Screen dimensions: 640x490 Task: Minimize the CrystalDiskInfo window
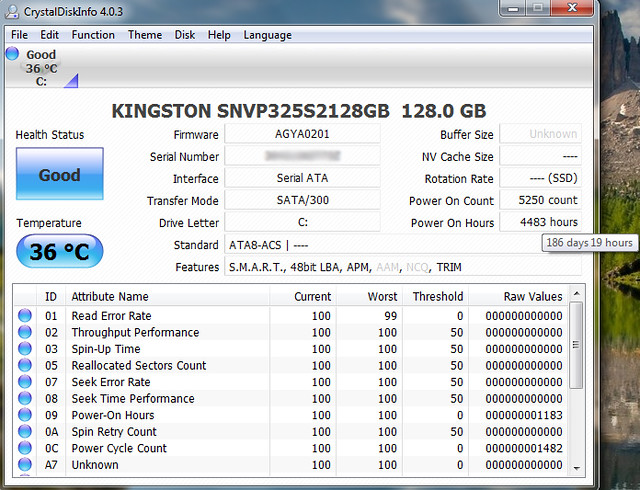pyautogui.click(x=513, y=8)
